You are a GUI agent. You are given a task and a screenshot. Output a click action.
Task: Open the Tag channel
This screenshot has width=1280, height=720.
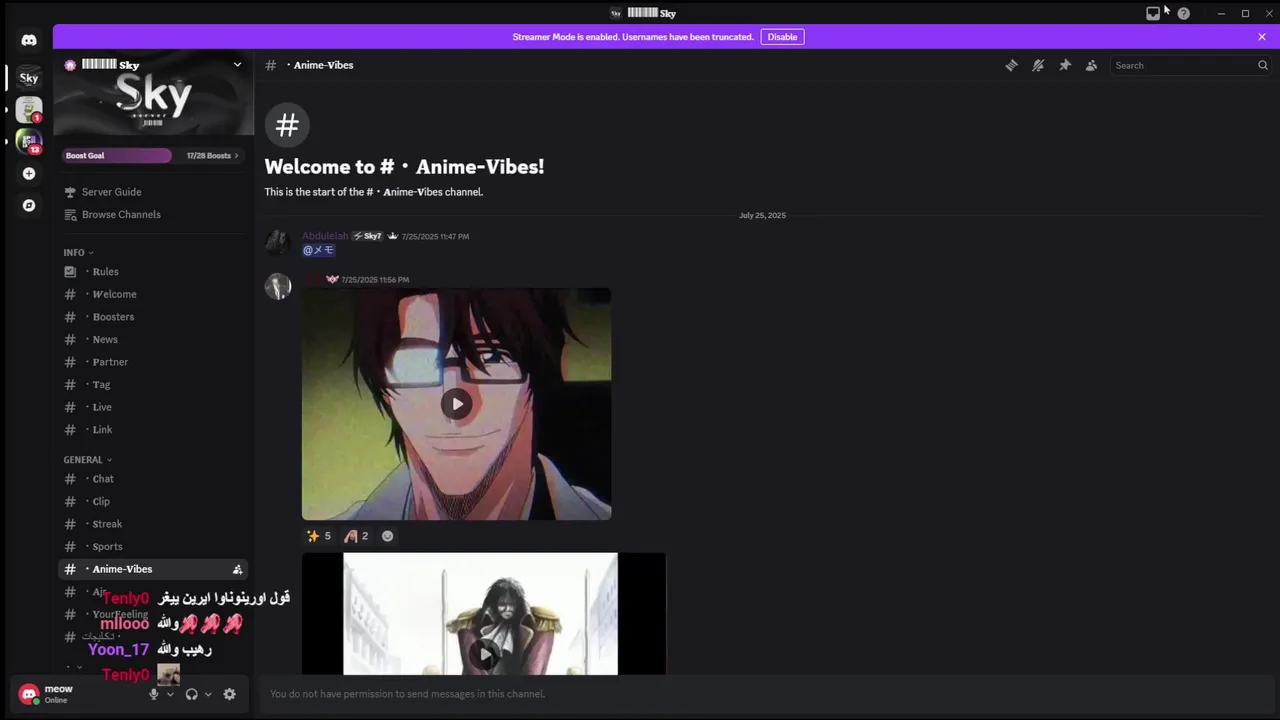coord(153,385)
